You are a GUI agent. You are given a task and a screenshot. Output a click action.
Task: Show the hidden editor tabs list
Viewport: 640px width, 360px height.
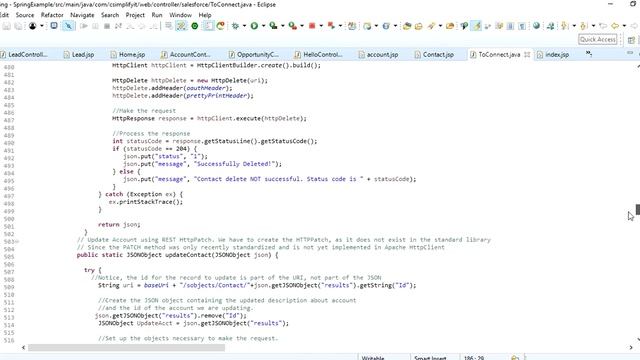pos(589,53)
